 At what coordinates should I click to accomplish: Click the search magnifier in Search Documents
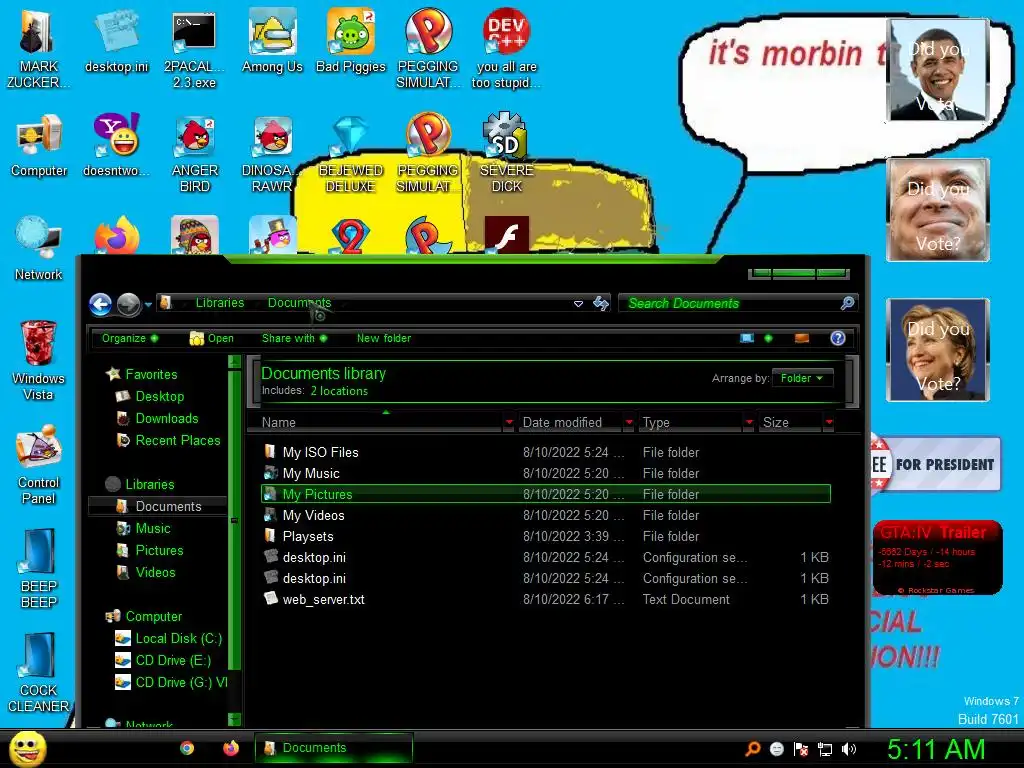[847, 303]
